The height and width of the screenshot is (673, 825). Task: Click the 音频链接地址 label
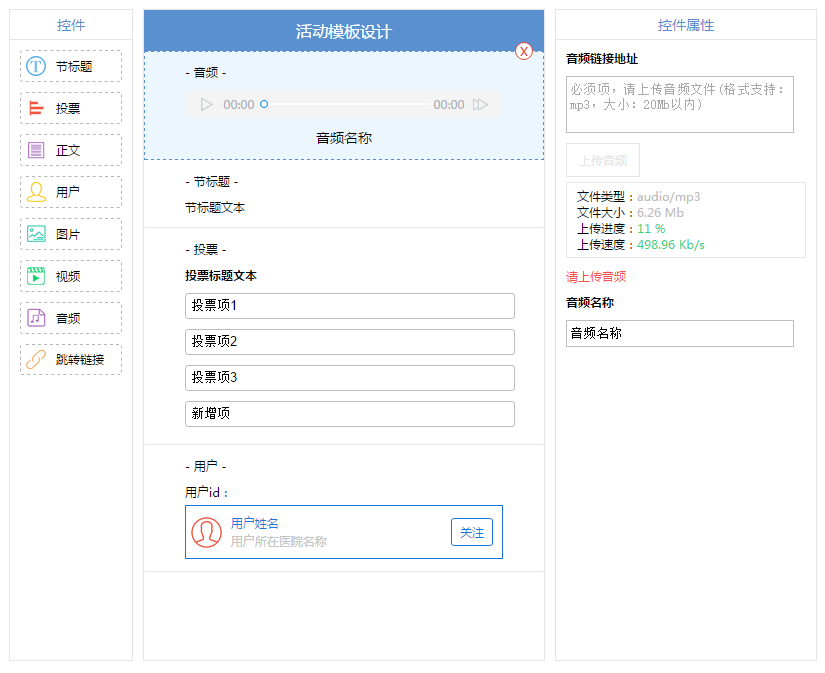tap(602, 59)
